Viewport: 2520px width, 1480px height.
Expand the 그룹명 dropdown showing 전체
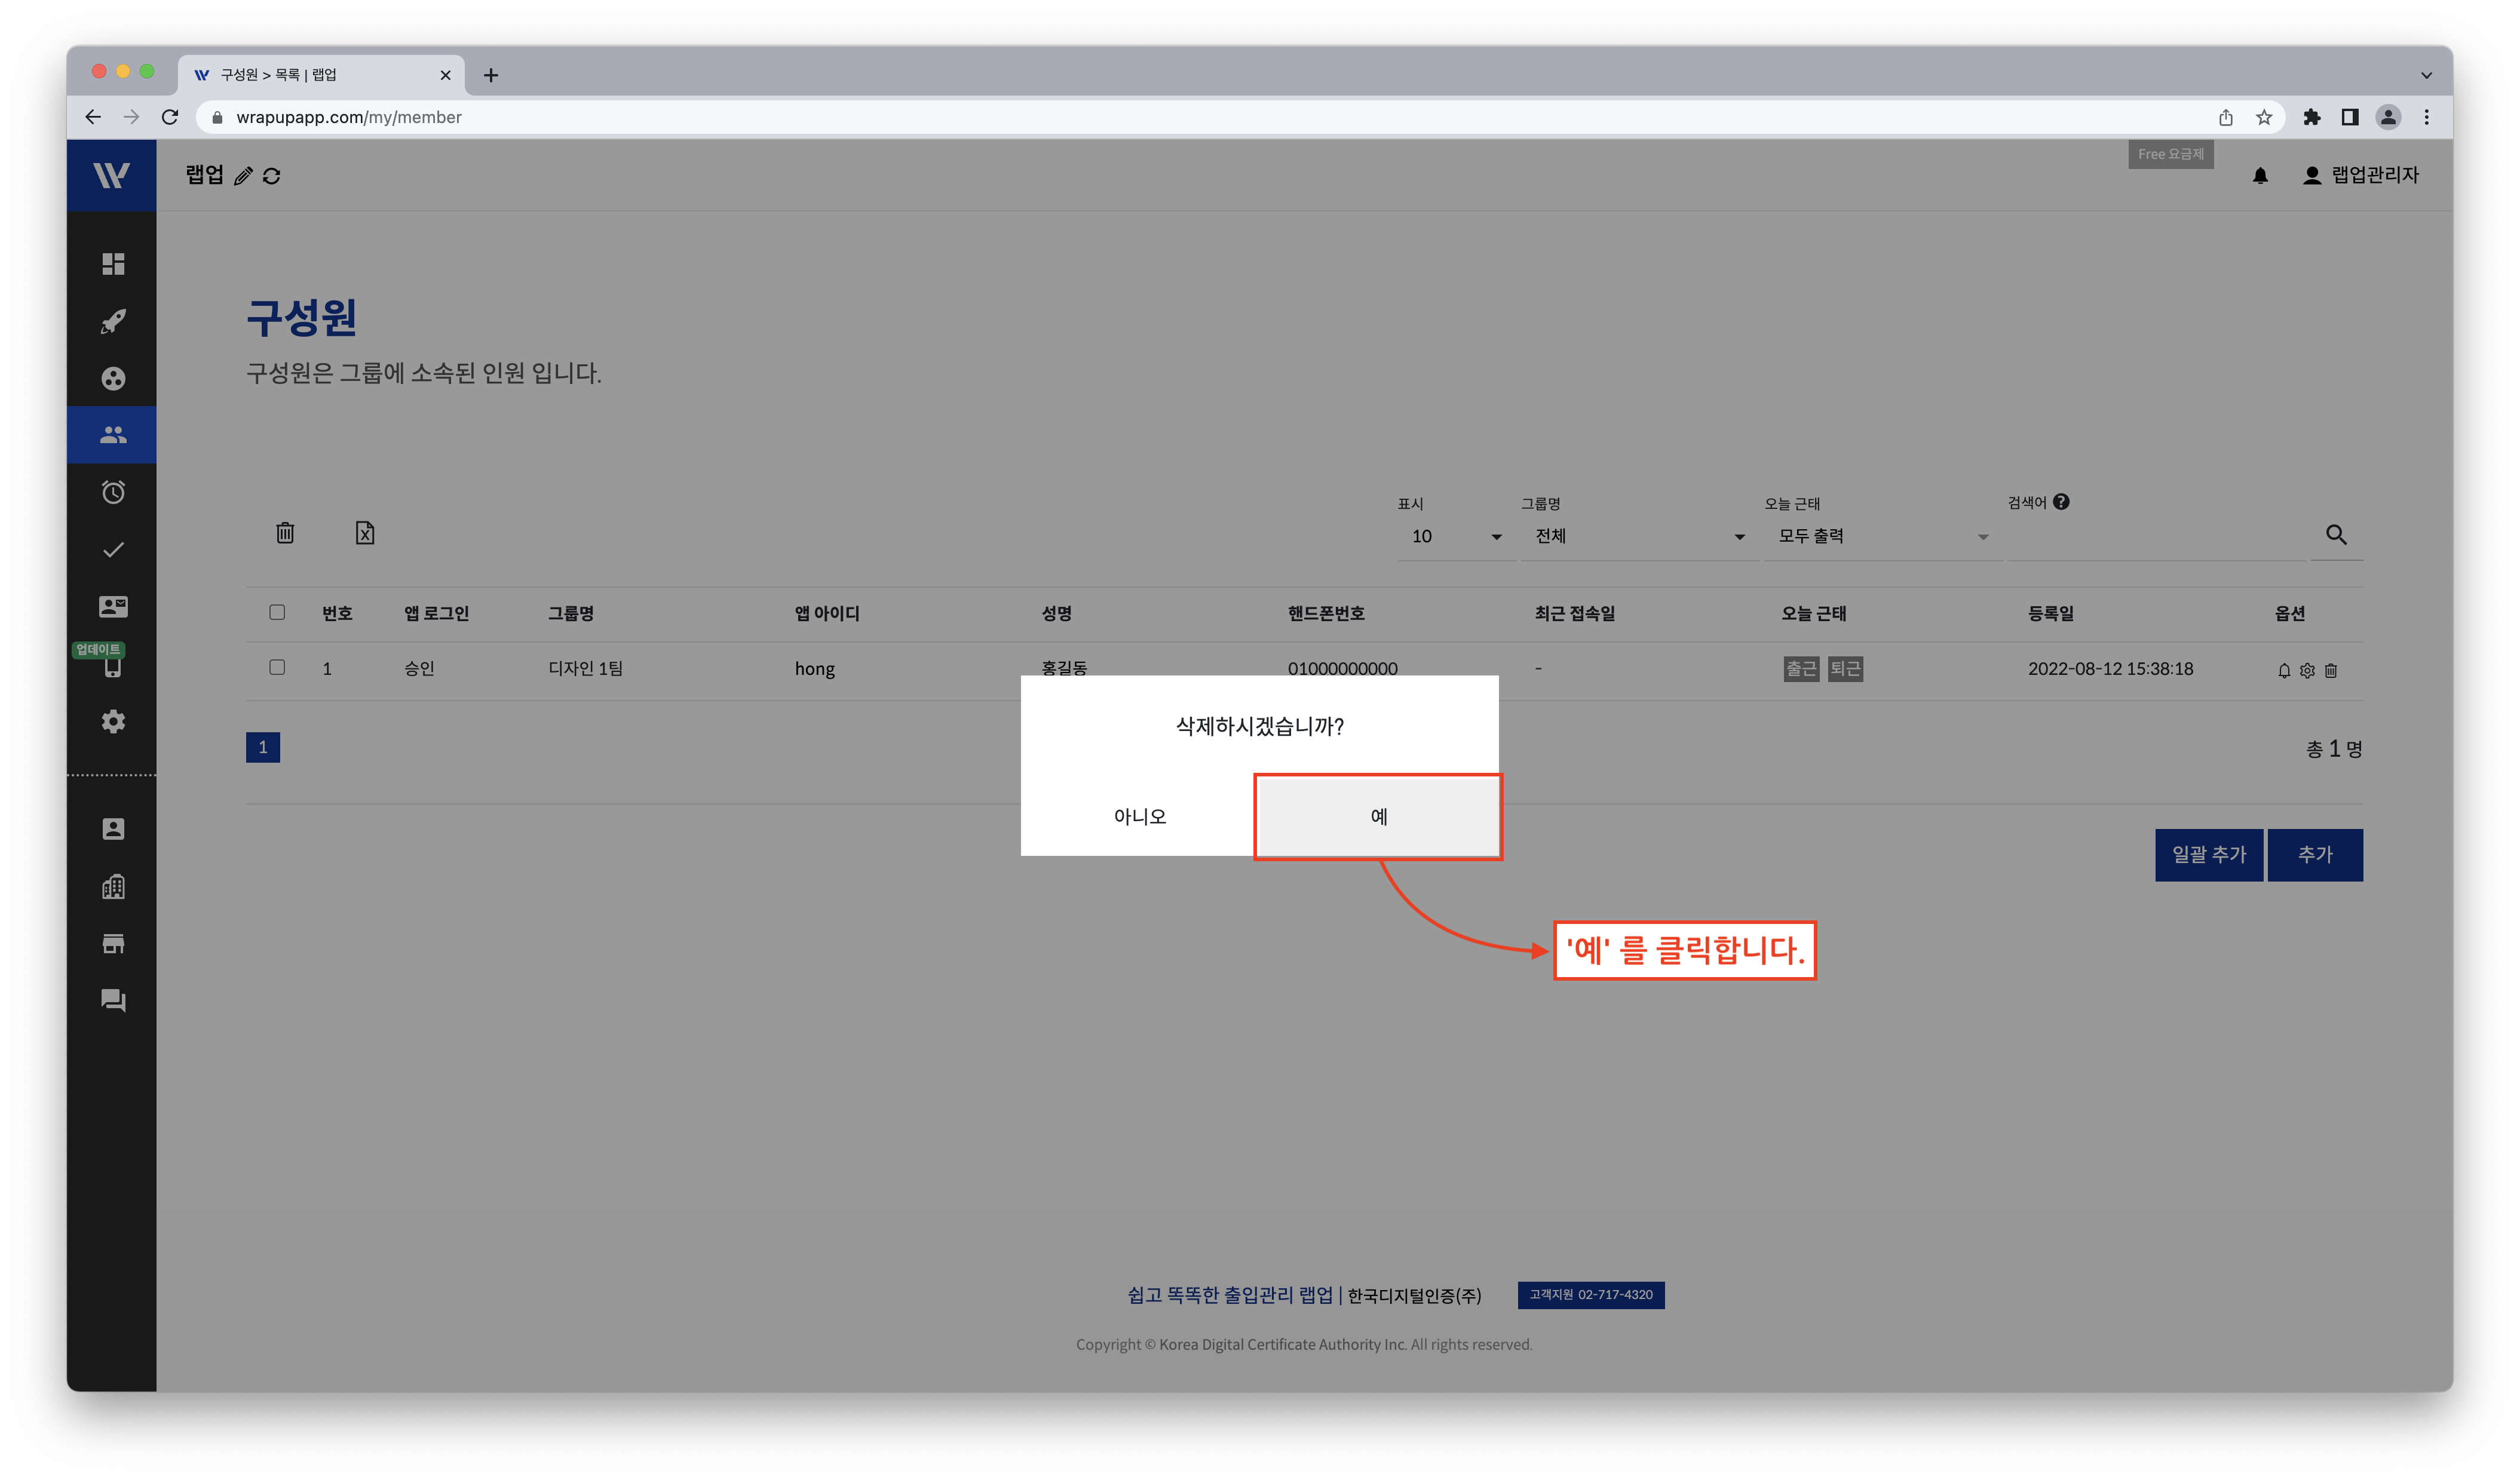tap(1640, 537)
